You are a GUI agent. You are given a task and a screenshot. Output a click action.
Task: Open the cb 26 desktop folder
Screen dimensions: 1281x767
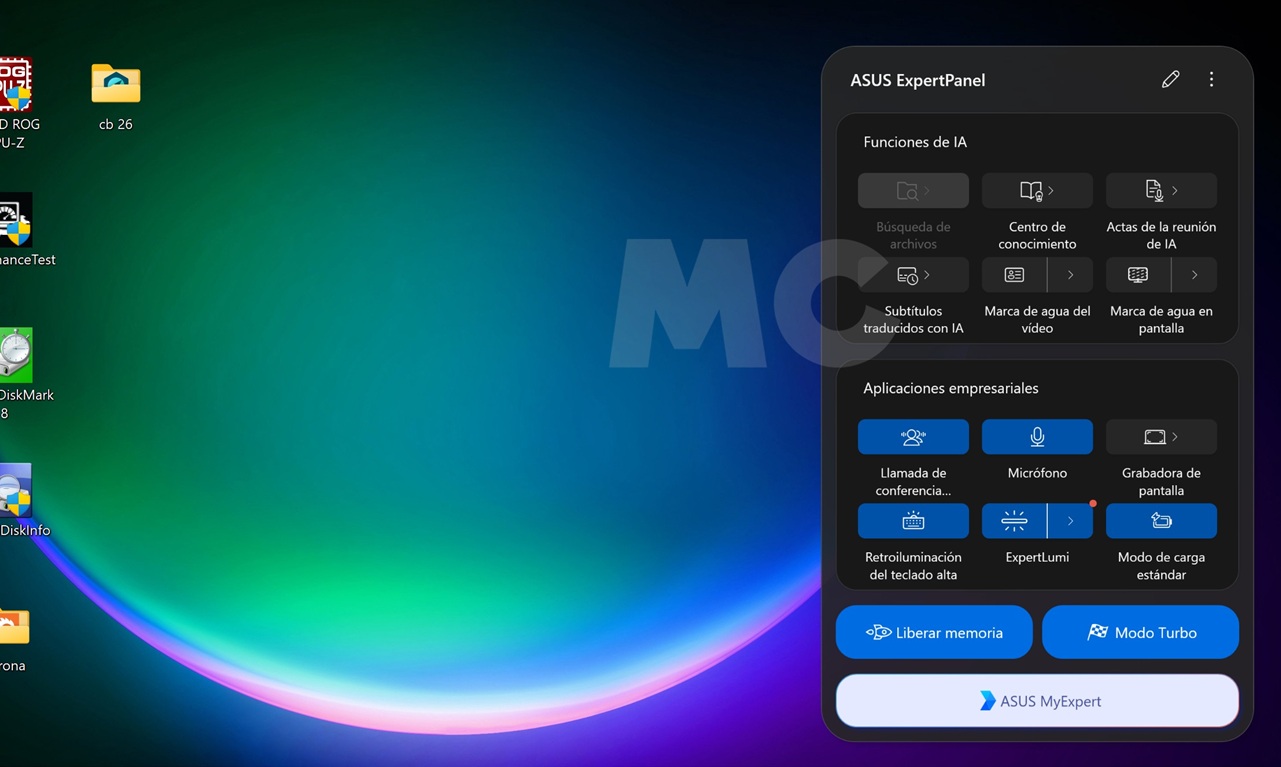tap(116, 88)
